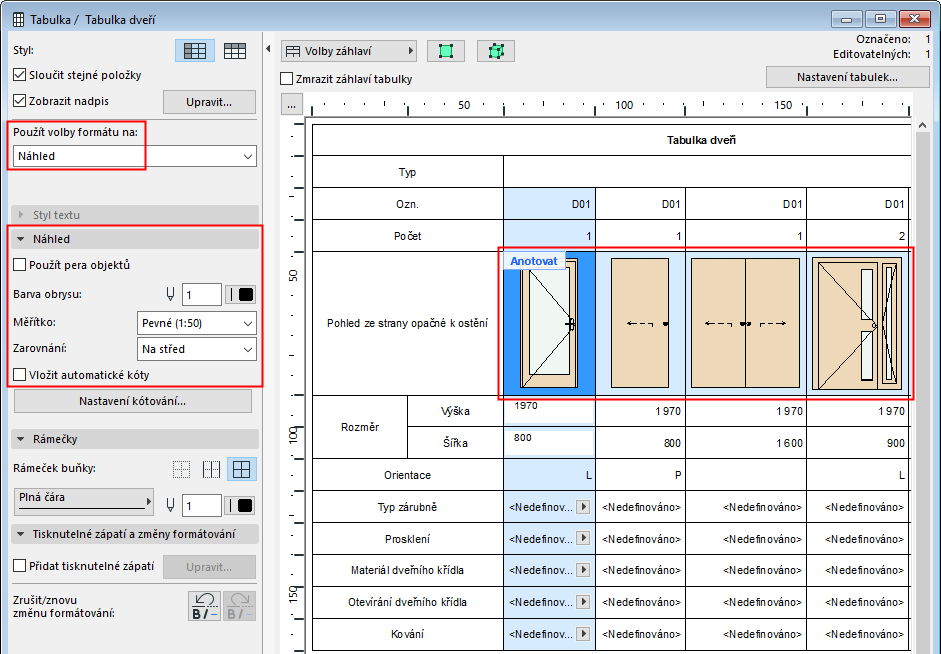Select the first table style icon
This screenshot has width=941, height=654.
[194, 51]
